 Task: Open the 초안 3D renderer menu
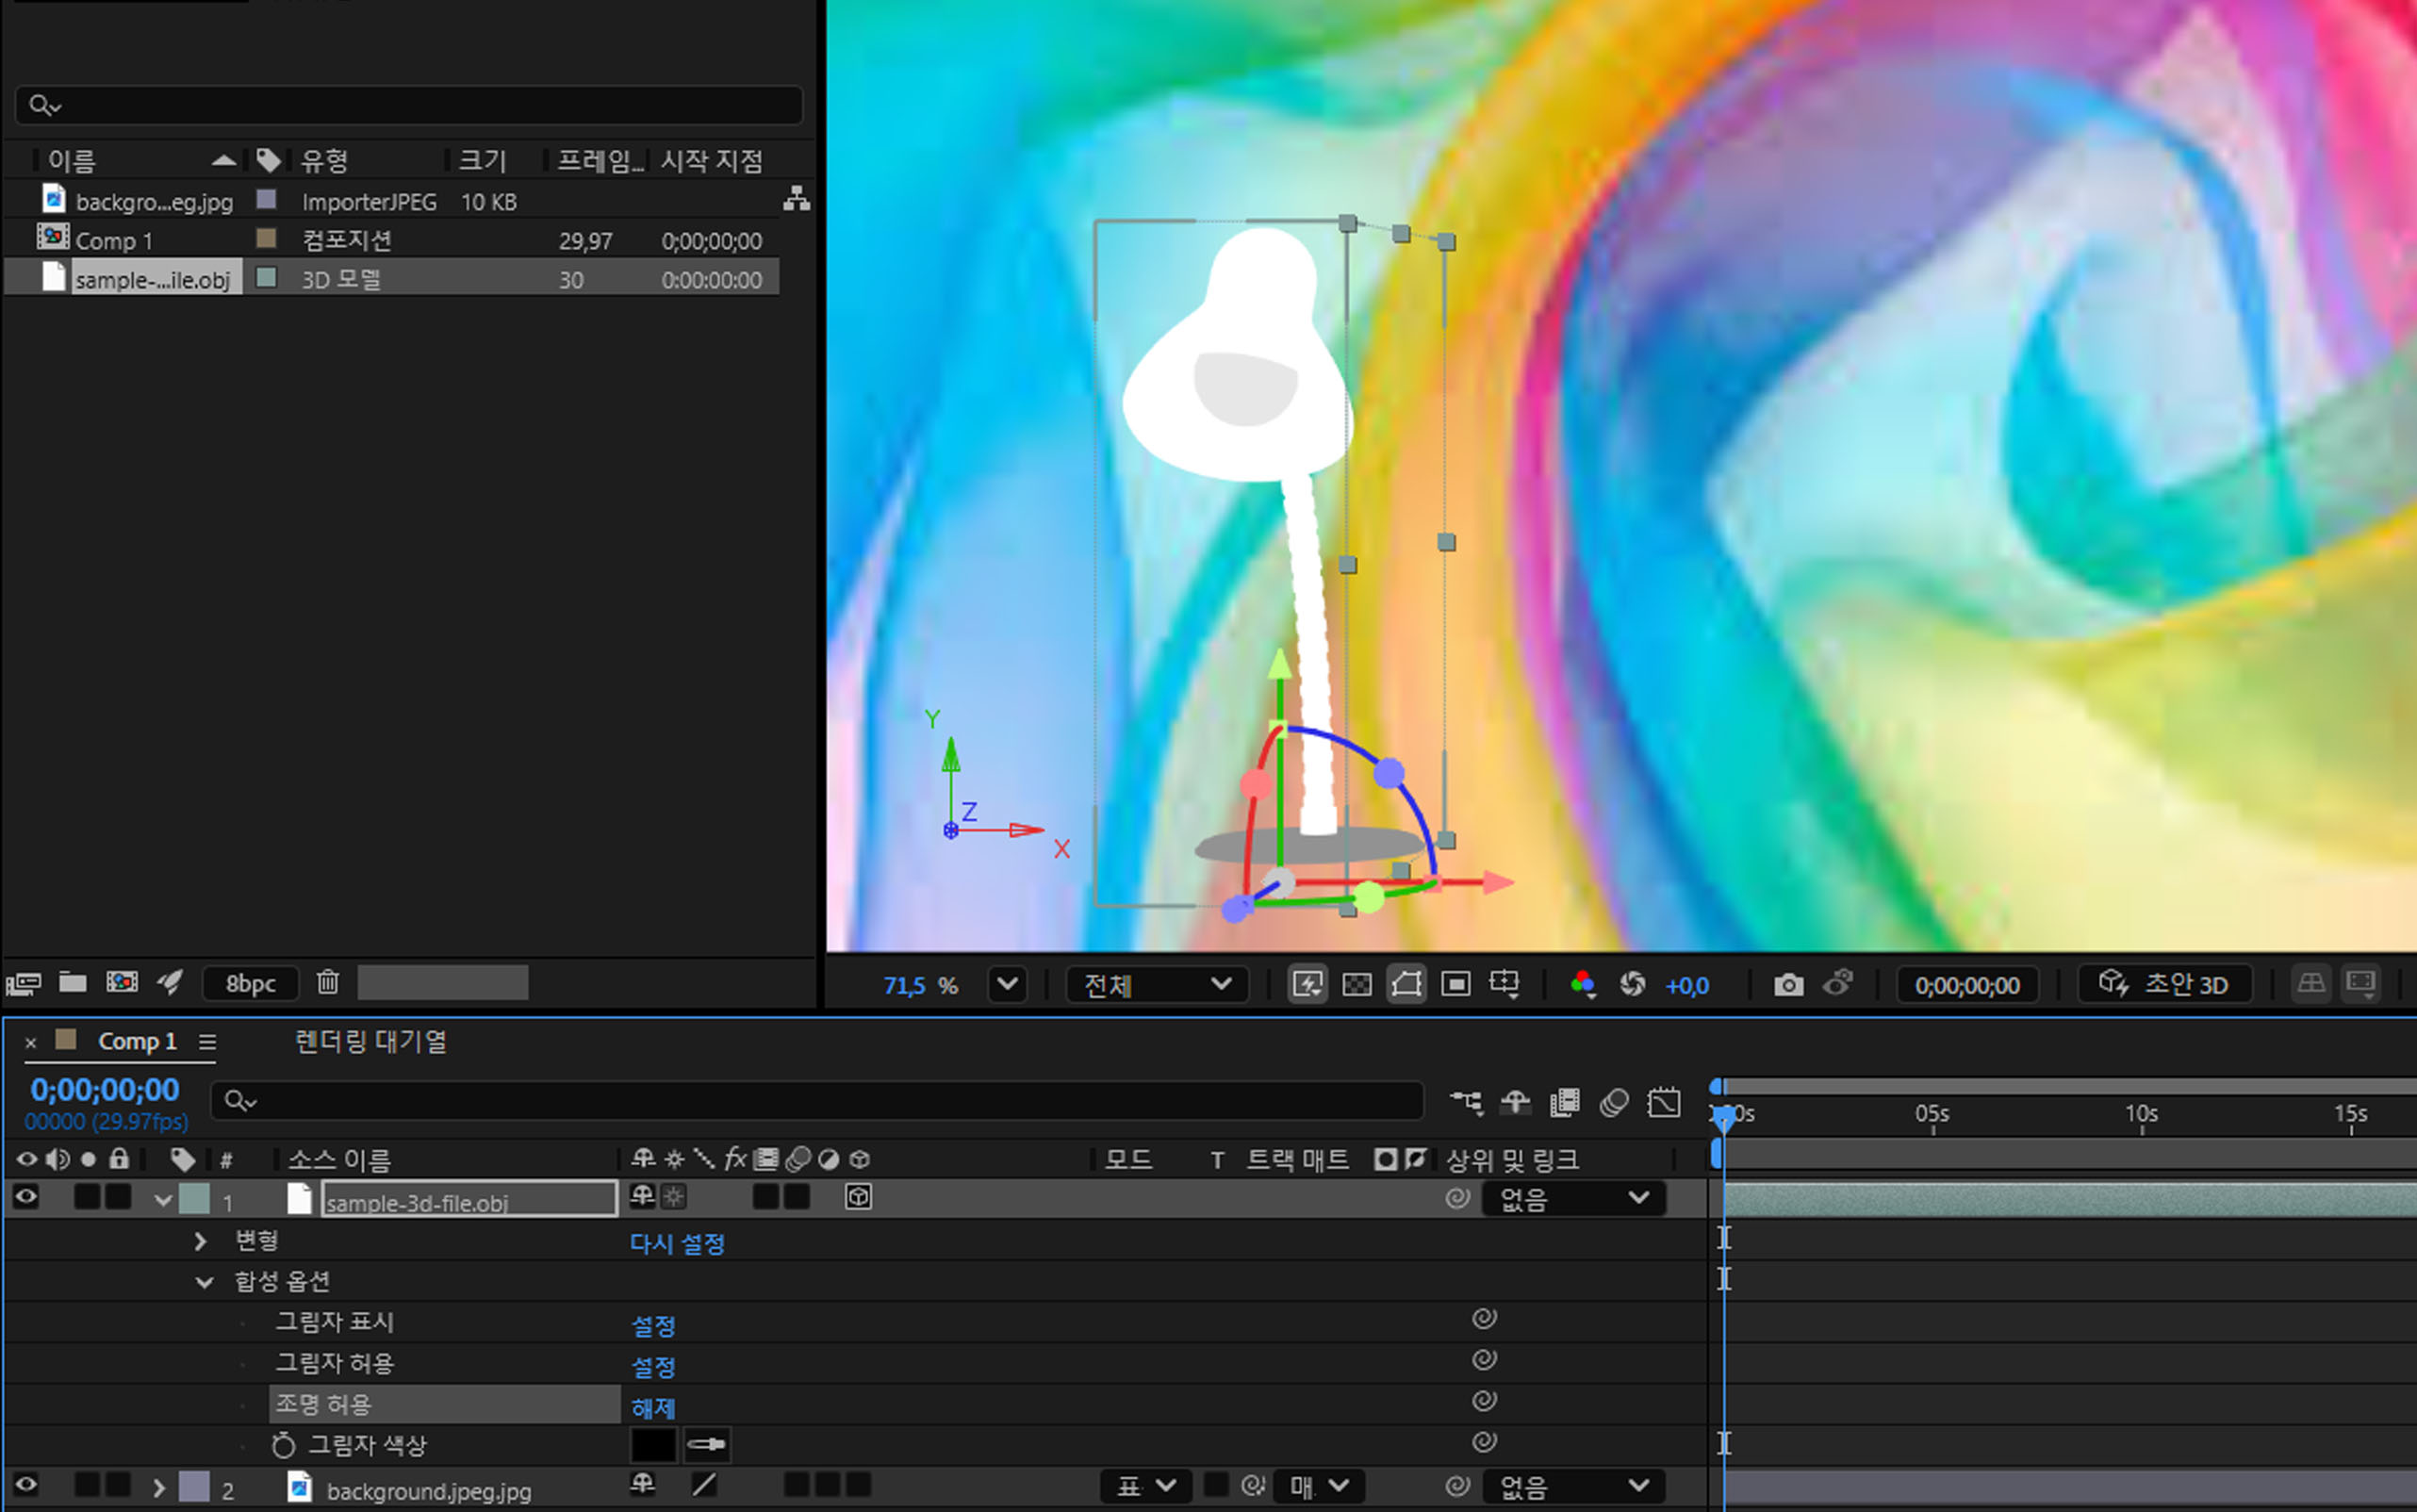point(2166,985)
